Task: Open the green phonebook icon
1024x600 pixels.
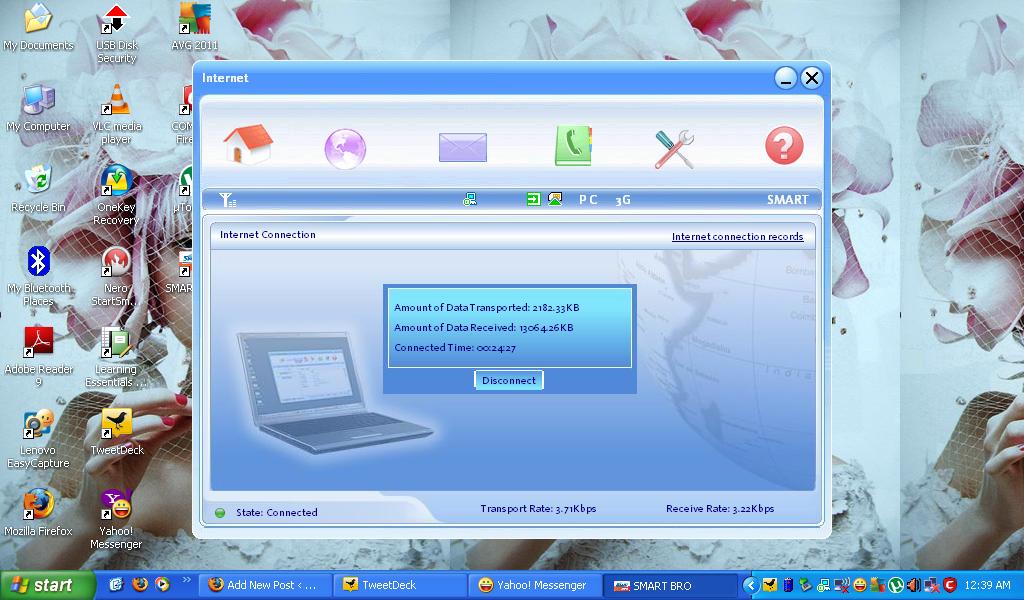Action: (x=573, y=146)
